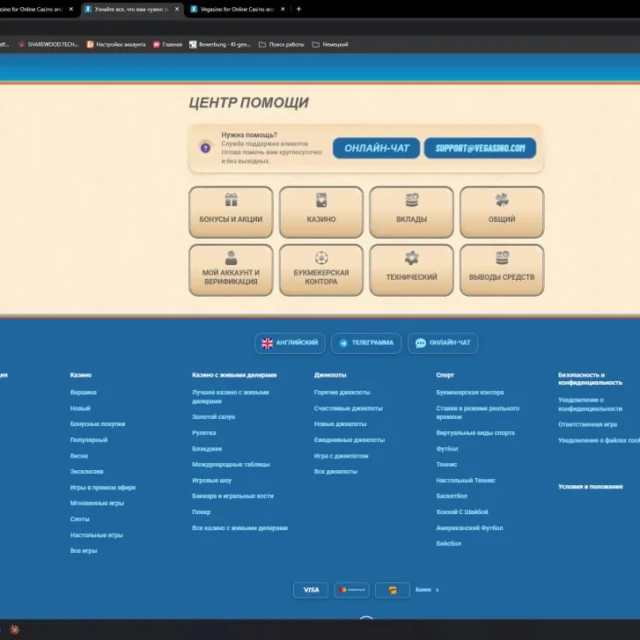Viewport: 640px width, 640px height.
Task: Open the Слоты link
Action: pyautogui.click(x=80, y=519)
